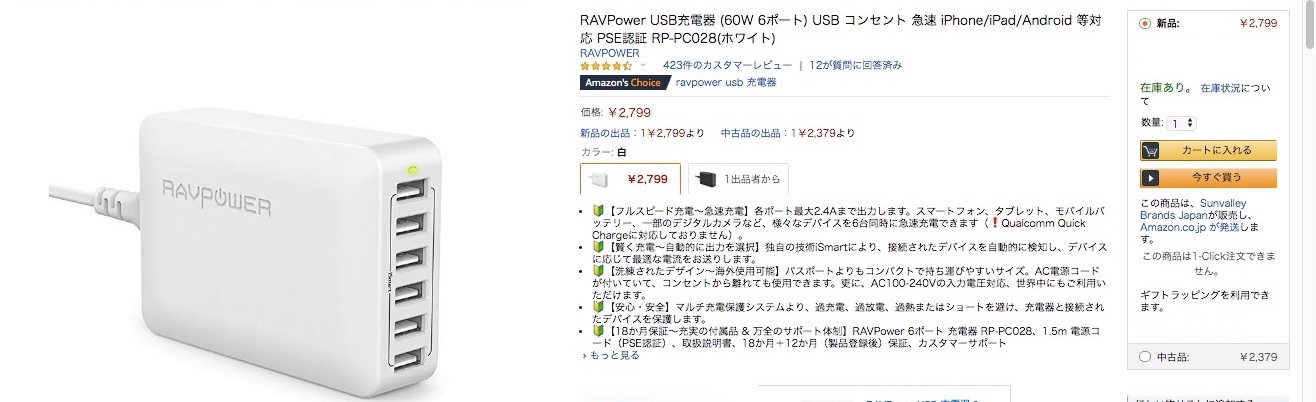Open the RAVPOWER brand link

click(609, 53)
